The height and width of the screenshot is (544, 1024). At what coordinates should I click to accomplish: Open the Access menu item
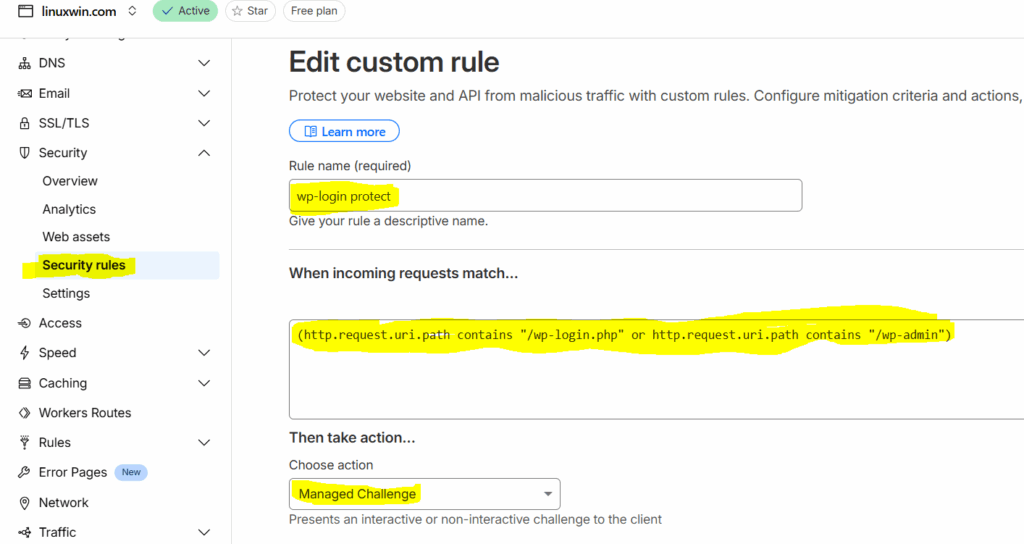(x=60, y=323)
